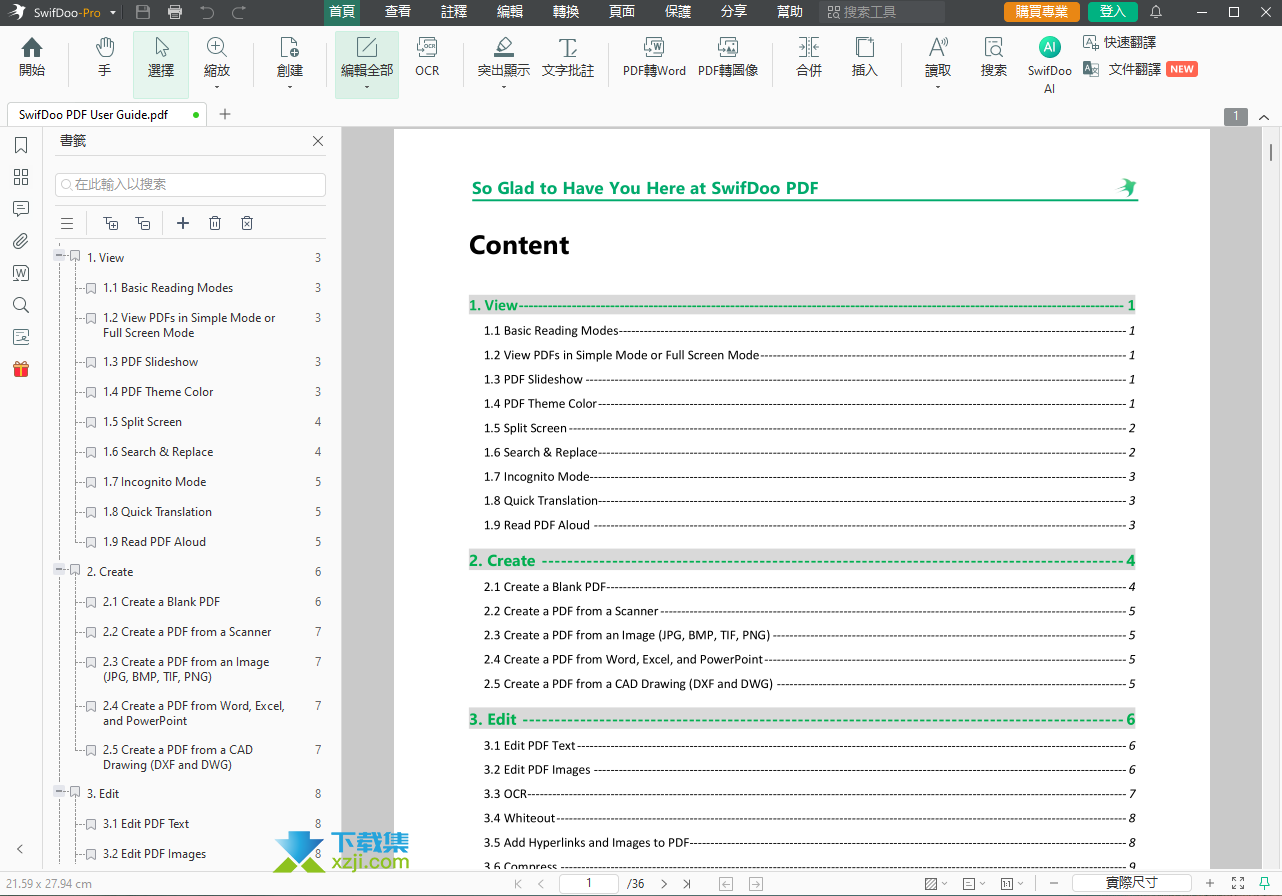Click the Redo arrow in the title bar

[238, 12]
